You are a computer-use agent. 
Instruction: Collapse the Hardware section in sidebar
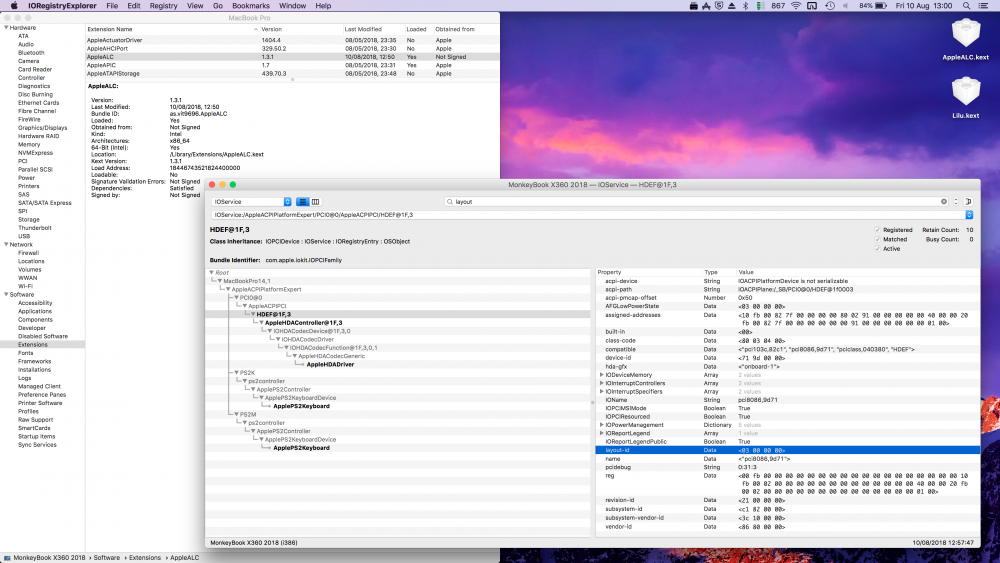point(6,27)
